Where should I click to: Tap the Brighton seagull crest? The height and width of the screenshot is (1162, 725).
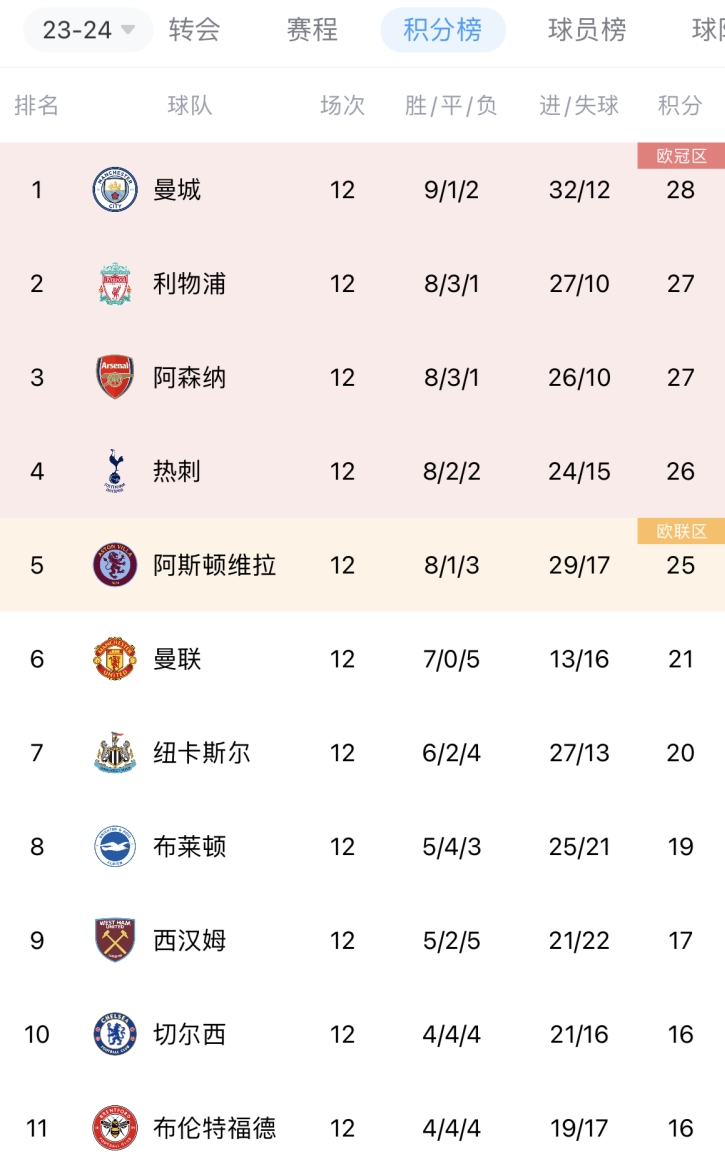coord(115,847)
